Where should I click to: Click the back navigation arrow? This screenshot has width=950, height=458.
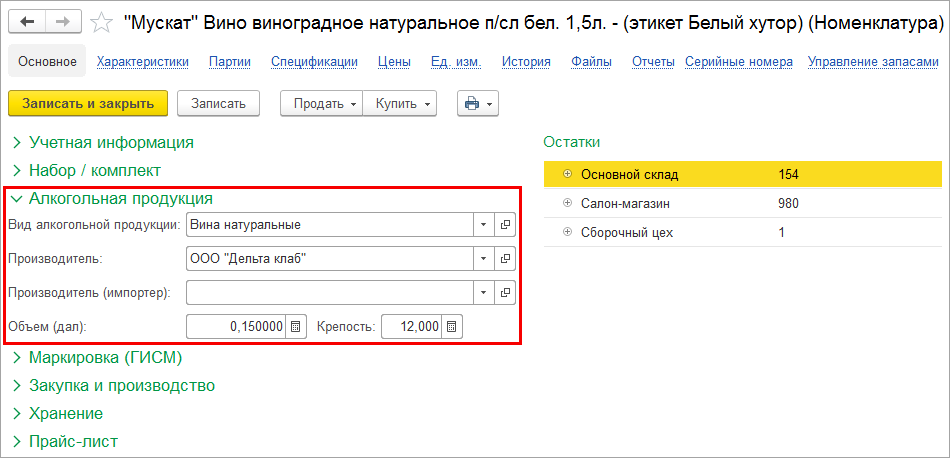[27, 21]
